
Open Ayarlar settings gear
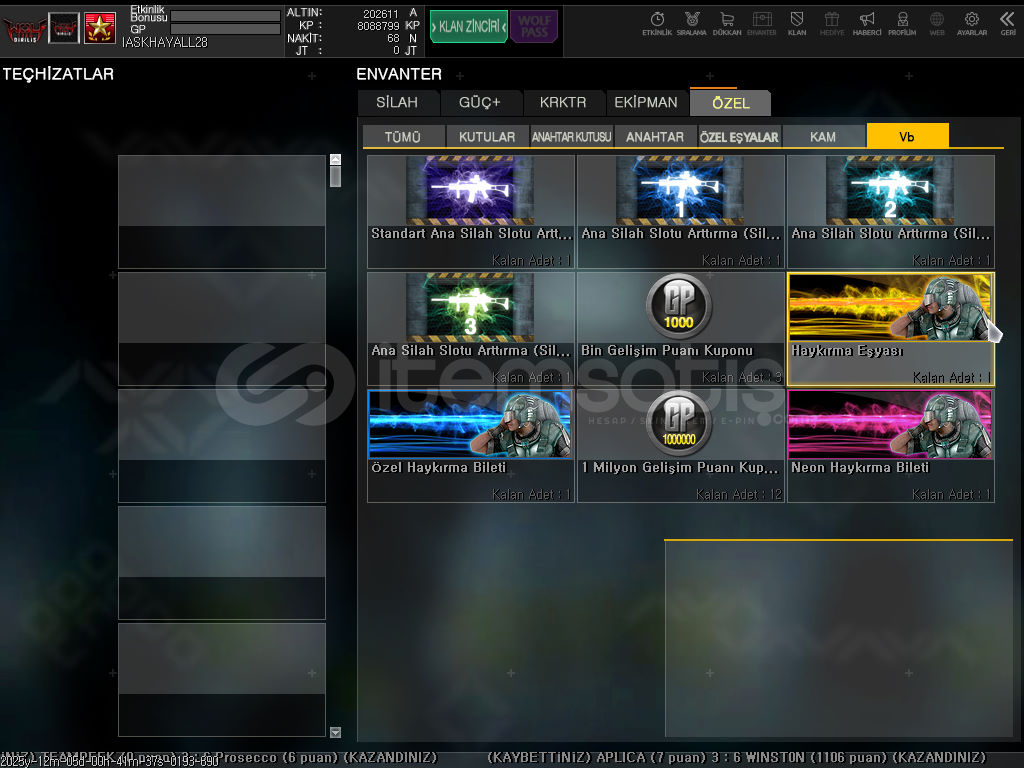[x=971, y=23]
